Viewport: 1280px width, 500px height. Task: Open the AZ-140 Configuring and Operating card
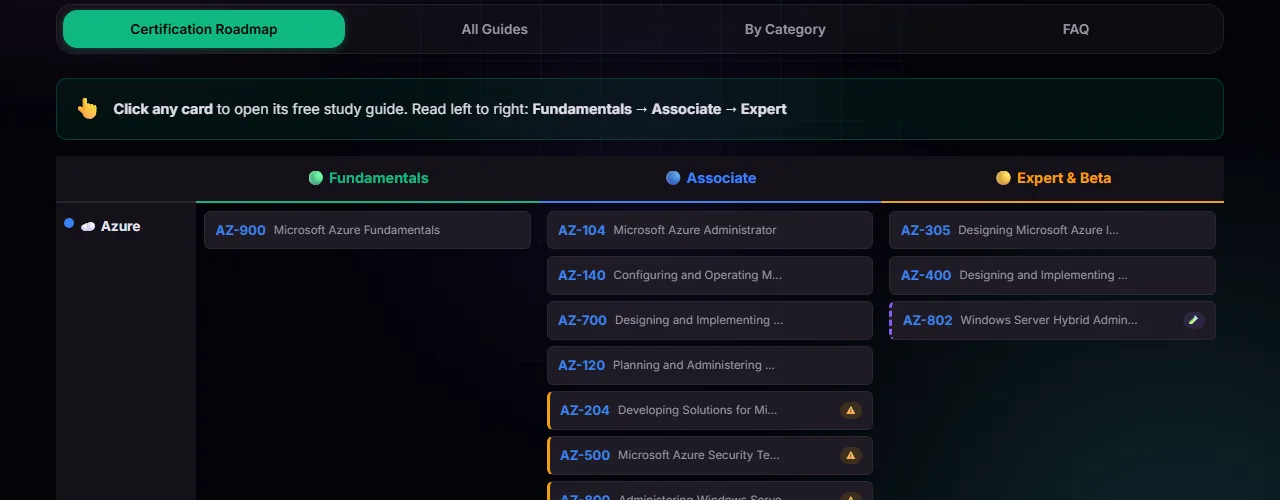pos(709,275)
